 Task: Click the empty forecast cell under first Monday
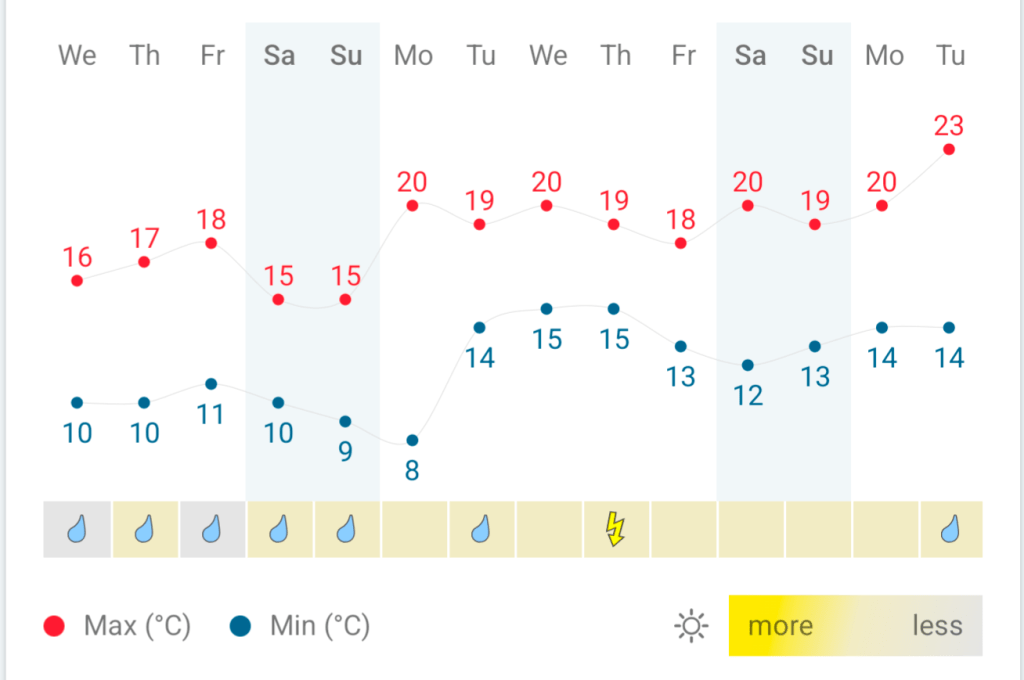pyautogui.click(x=413, y=529)
